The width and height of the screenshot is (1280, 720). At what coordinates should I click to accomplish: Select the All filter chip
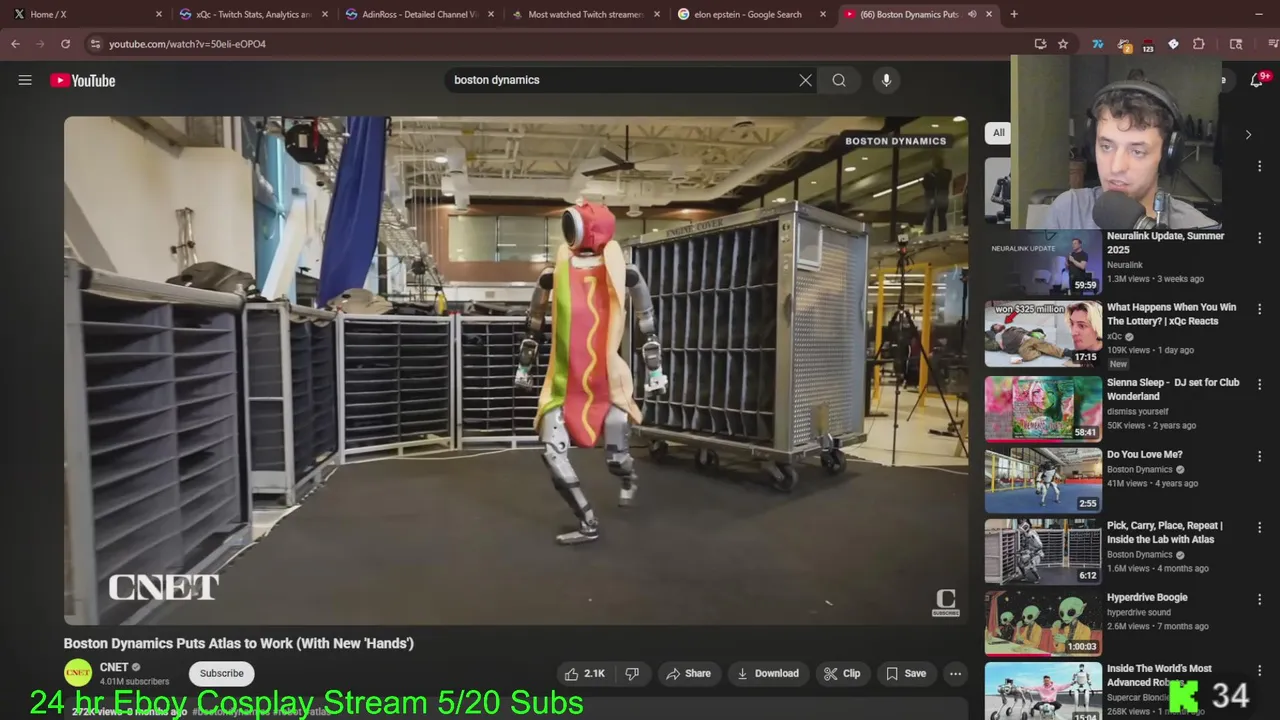tap(998, 132)
